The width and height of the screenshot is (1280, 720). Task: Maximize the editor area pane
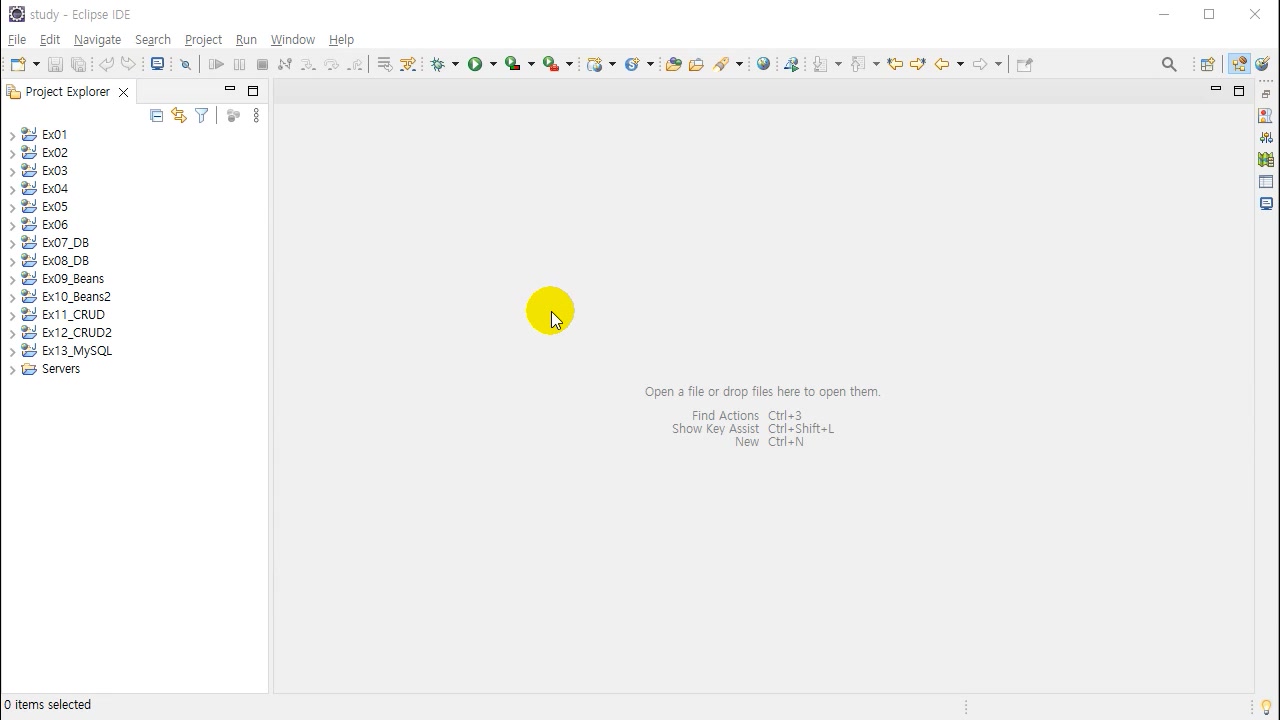click(x=1238, y=91)
